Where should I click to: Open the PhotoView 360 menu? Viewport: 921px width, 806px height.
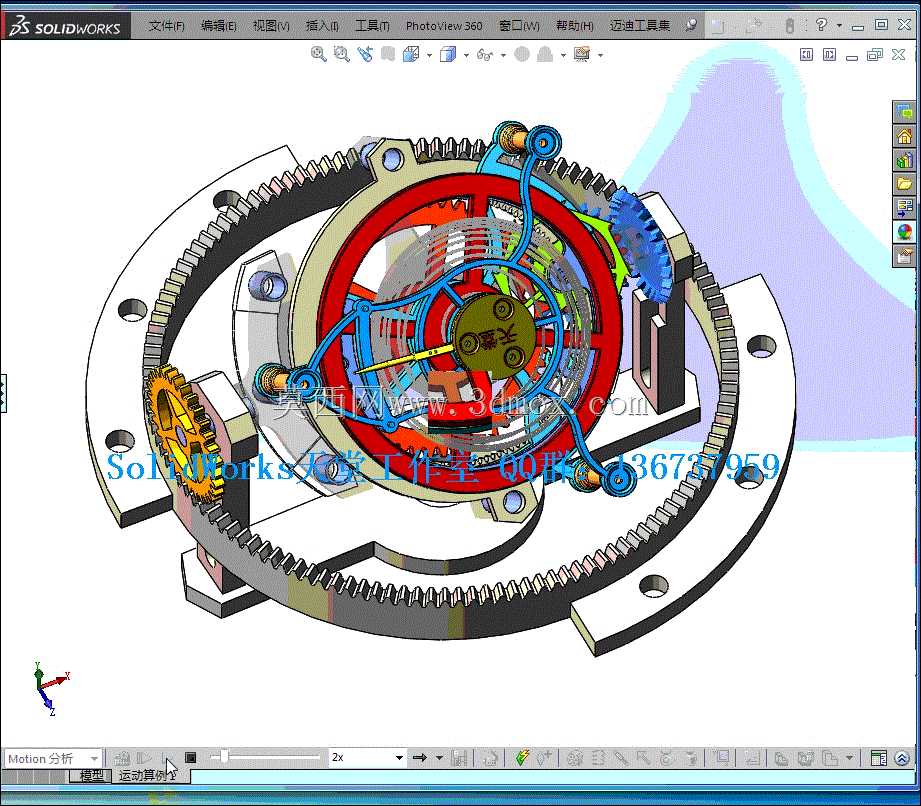tap(443, 26)
